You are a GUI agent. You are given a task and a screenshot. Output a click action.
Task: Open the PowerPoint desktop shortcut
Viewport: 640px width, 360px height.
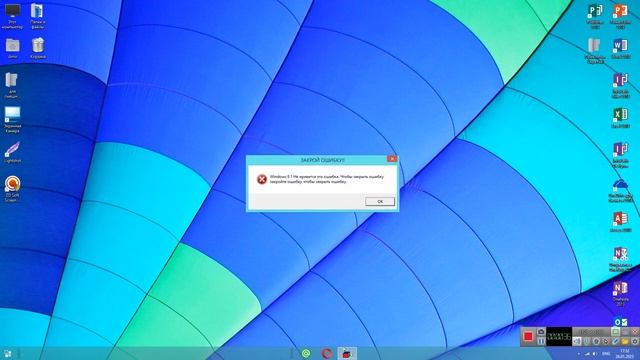[x=620, y=16]
